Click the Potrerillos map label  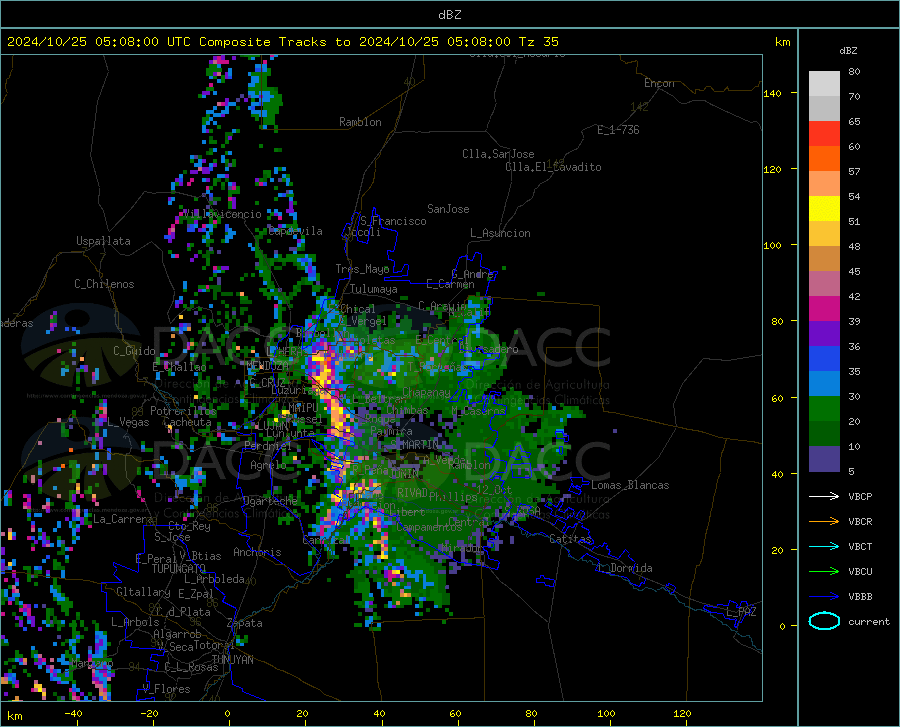pos(183,411)
